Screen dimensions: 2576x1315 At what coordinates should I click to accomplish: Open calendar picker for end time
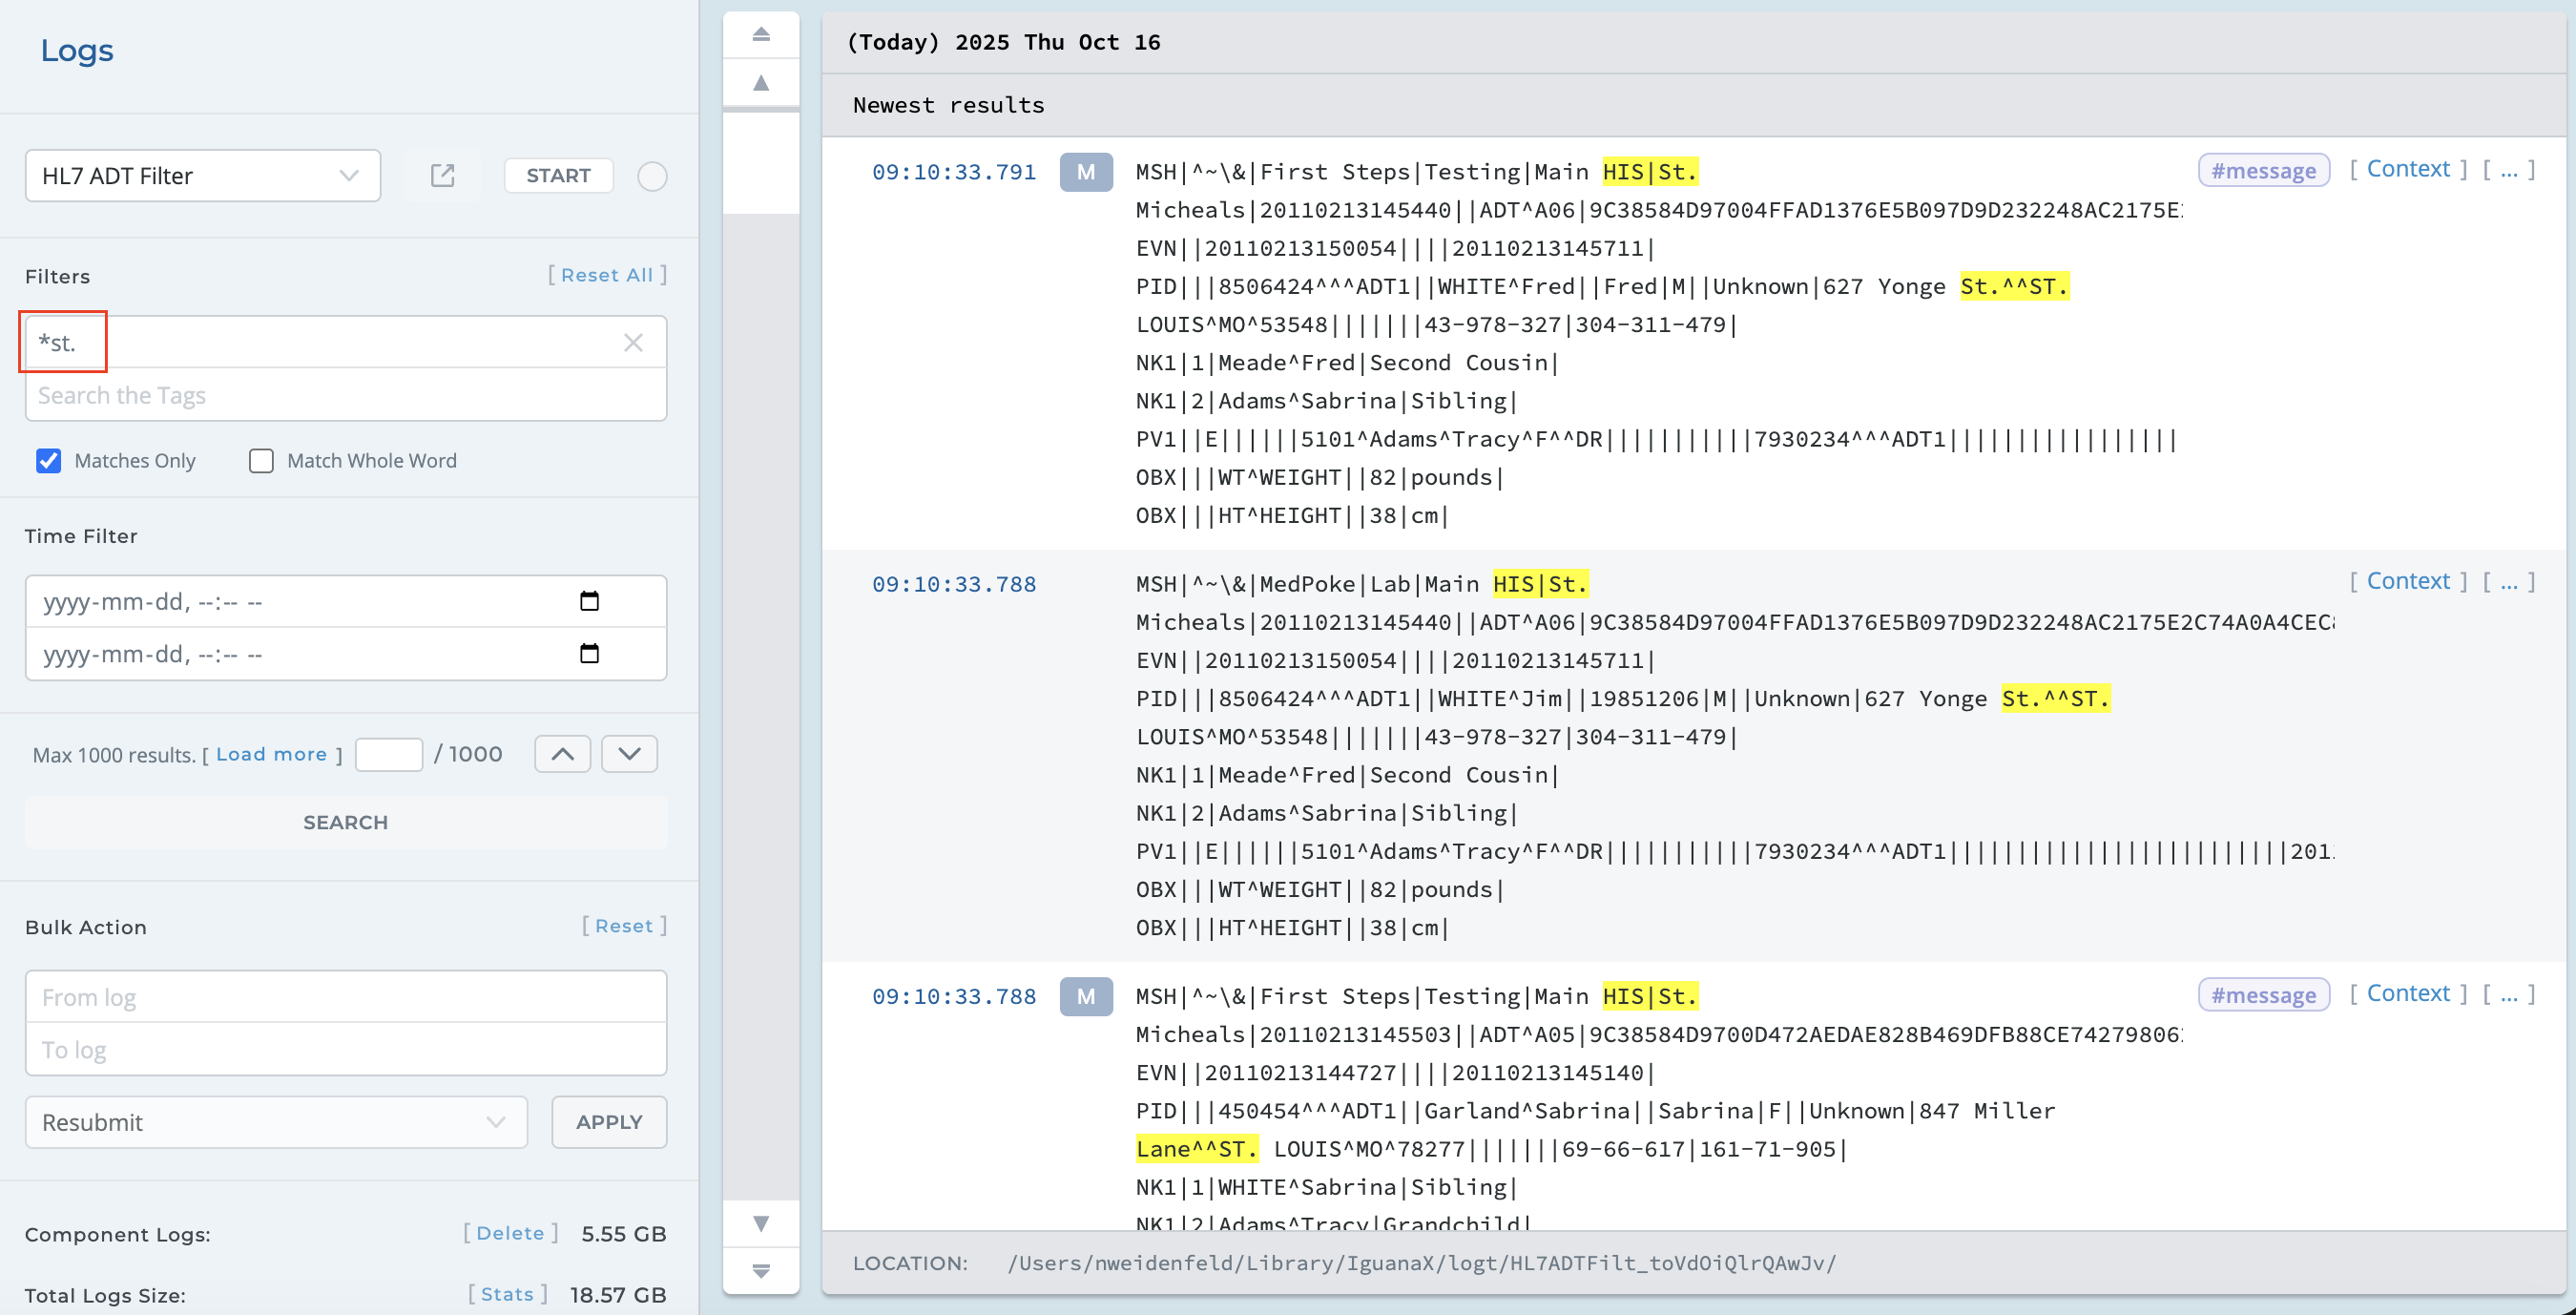(x=589, y=654)
